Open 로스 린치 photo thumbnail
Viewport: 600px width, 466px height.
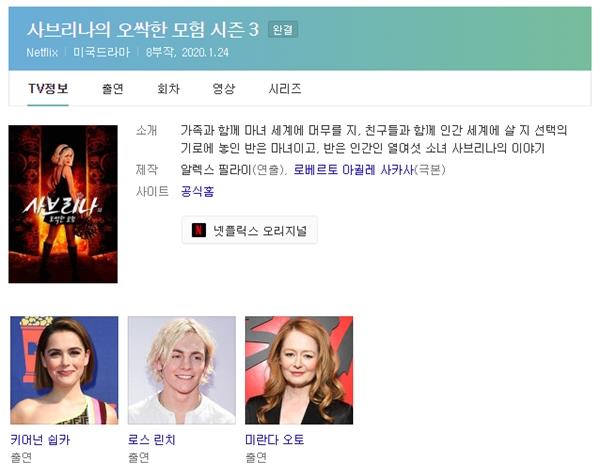(x=182, y=370)
